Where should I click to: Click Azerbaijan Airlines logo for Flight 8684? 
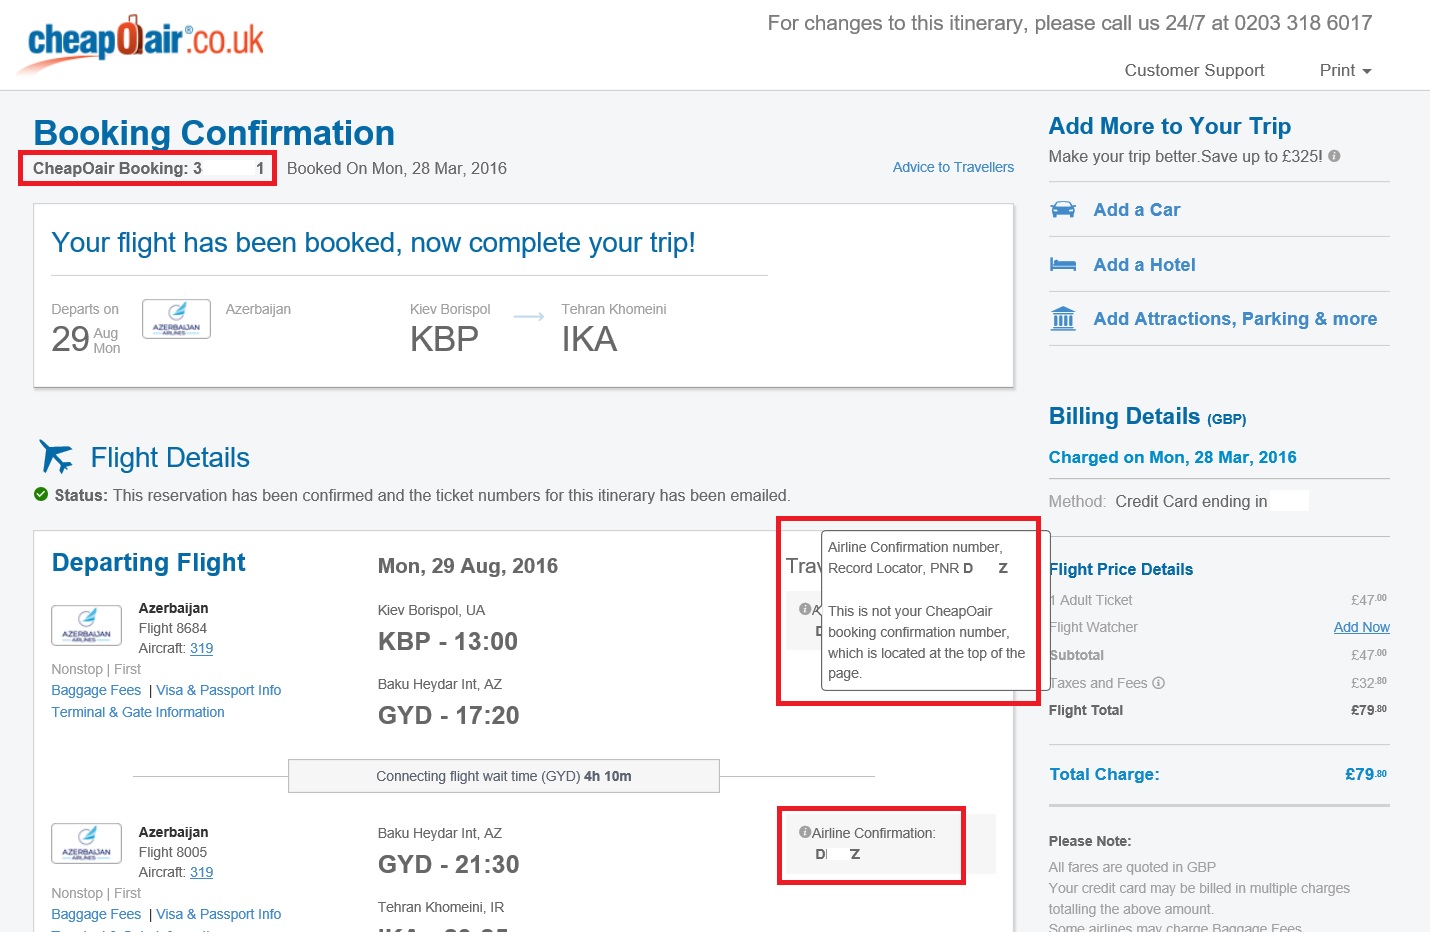pos(87,626)
